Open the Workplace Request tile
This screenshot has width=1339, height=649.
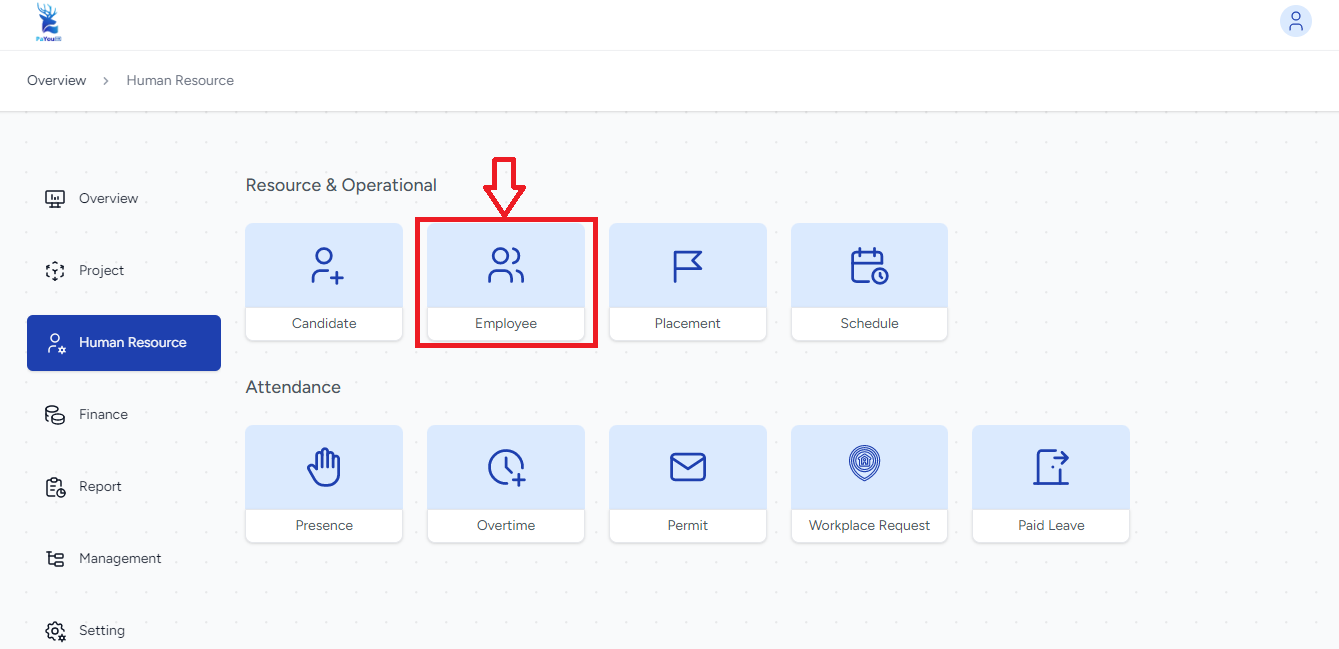click(869, 484)
